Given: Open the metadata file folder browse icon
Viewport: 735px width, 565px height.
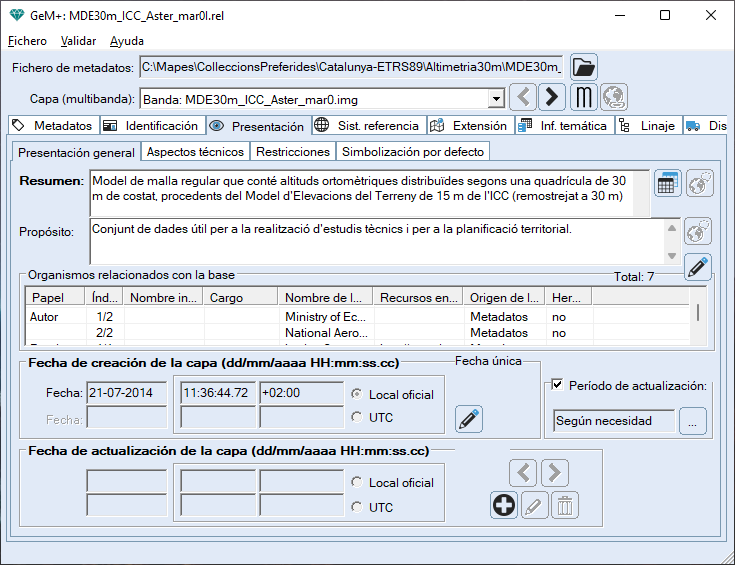Looking at the screenshot, I should tap(584, 67).
